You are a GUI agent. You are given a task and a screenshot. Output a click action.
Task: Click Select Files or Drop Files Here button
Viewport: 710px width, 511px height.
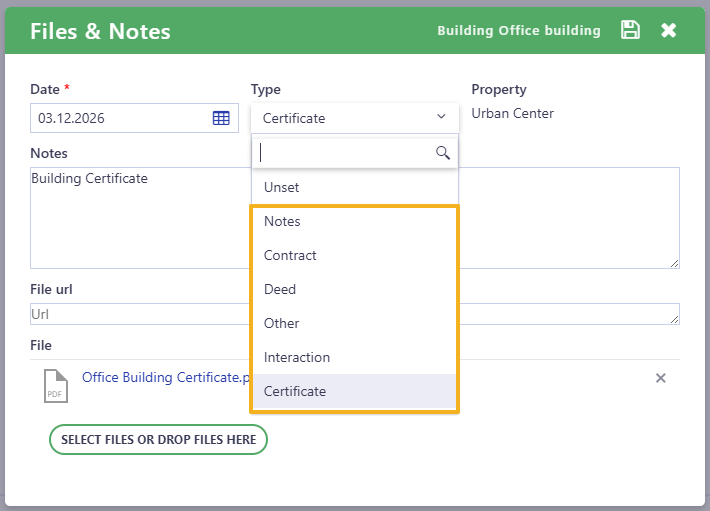tap(158, 439)
